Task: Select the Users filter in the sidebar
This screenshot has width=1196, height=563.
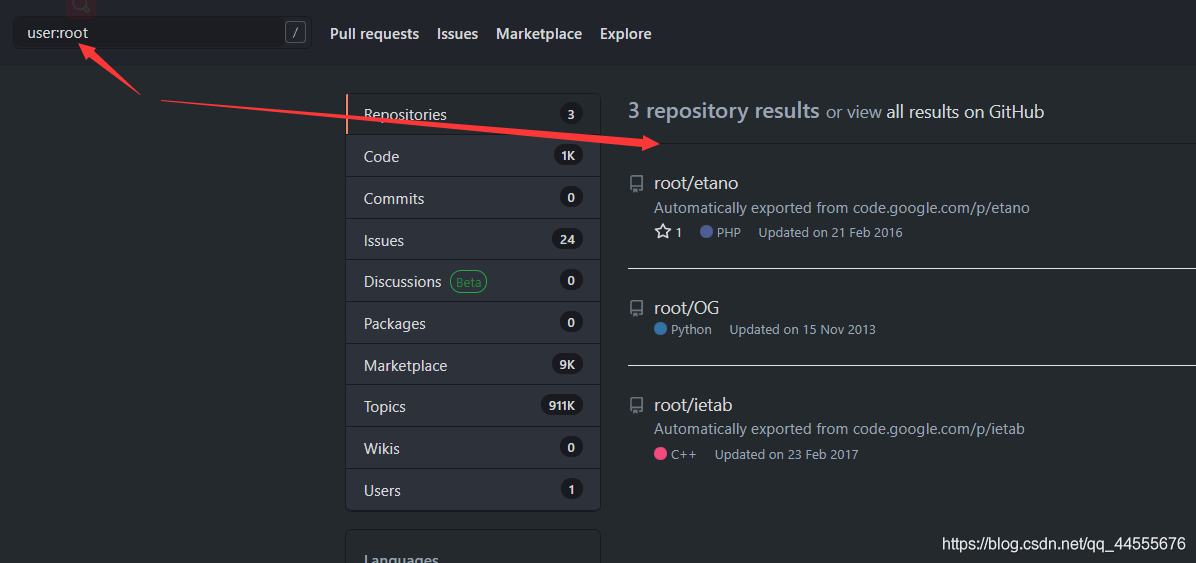Action: [x=473, y=490]
